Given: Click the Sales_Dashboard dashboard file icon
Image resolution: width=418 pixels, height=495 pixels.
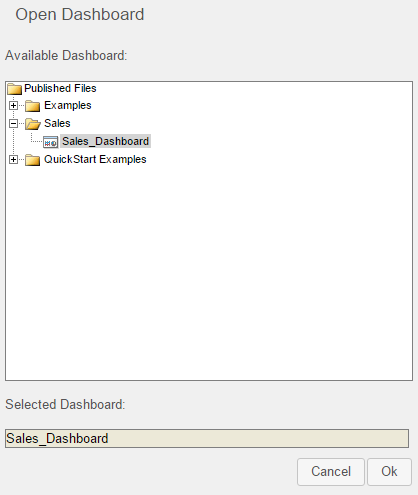Looking at the screenshot, I should (51, 142).
